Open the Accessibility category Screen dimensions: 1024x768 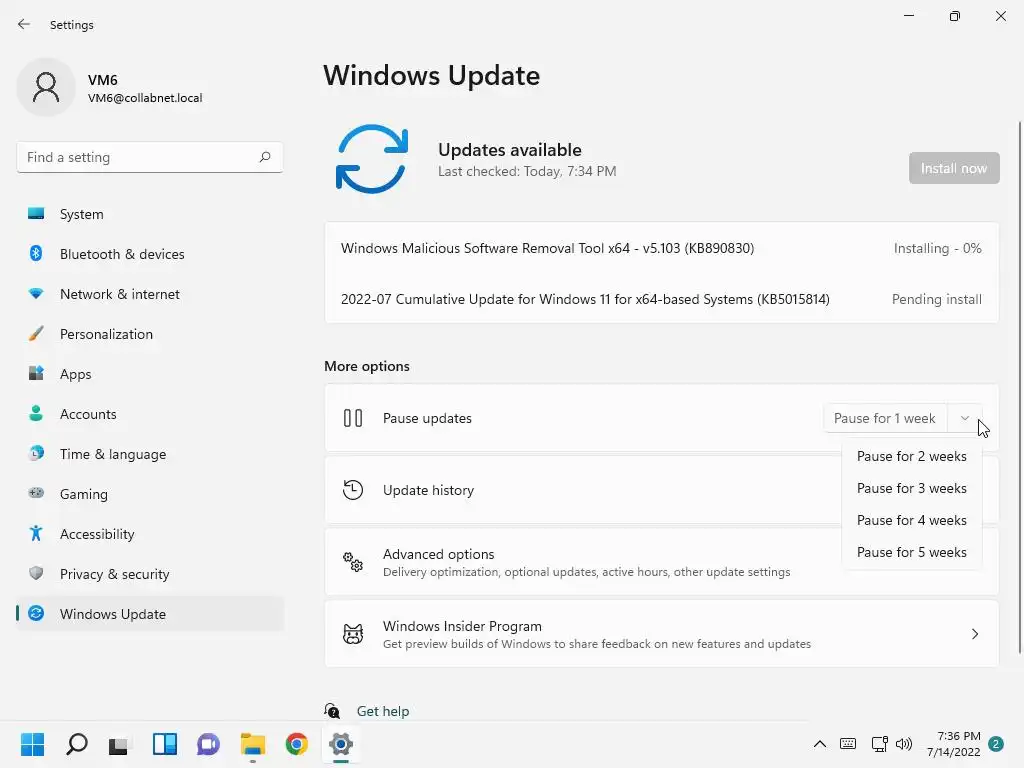pyautogui.click(x=150, y=534)
